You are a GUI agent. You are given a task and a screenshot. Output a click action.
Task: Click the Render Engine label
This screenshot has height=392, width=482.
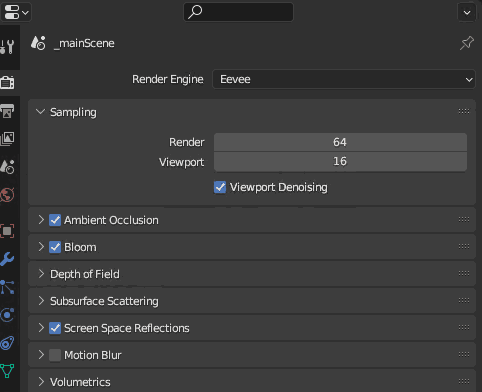(x=168, y=79)
